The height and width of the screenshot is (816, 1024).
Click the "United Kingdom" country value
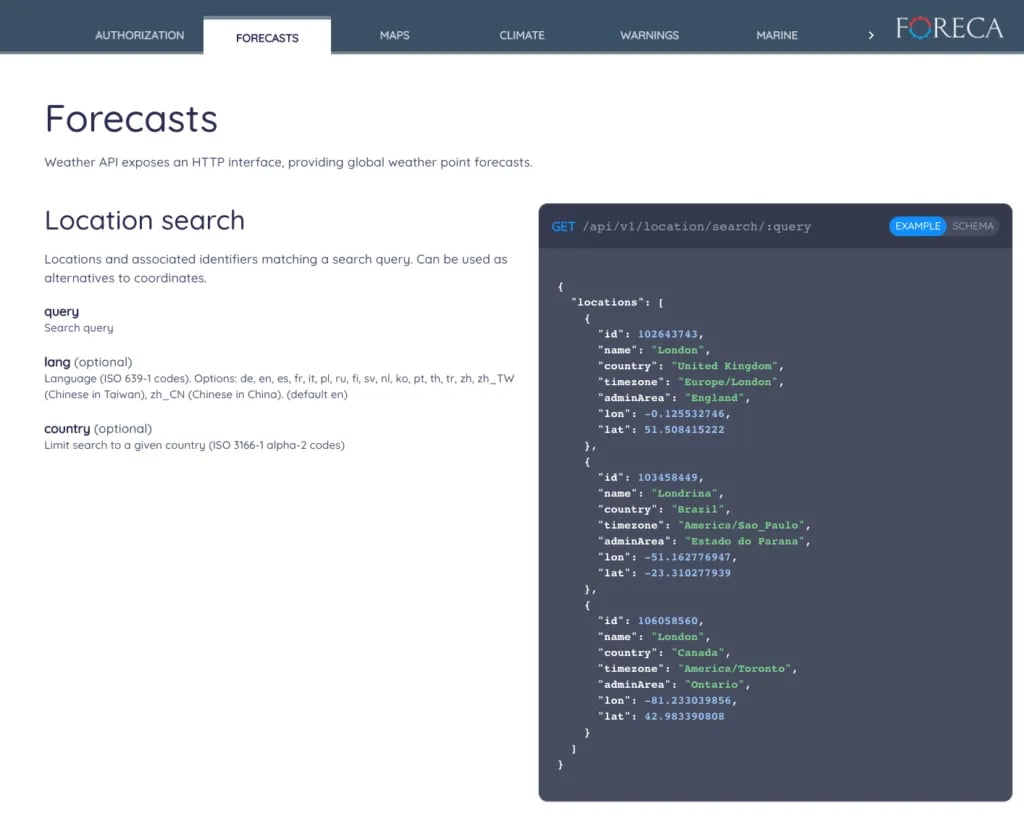click(x=724, y=366)
